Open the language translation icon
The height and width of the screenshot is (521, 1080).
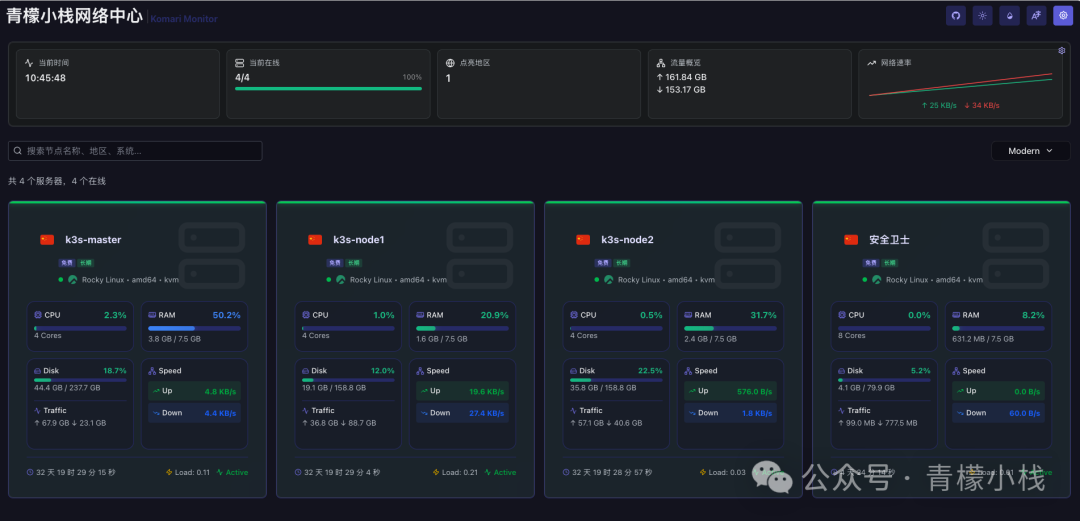click(1036, 16)
